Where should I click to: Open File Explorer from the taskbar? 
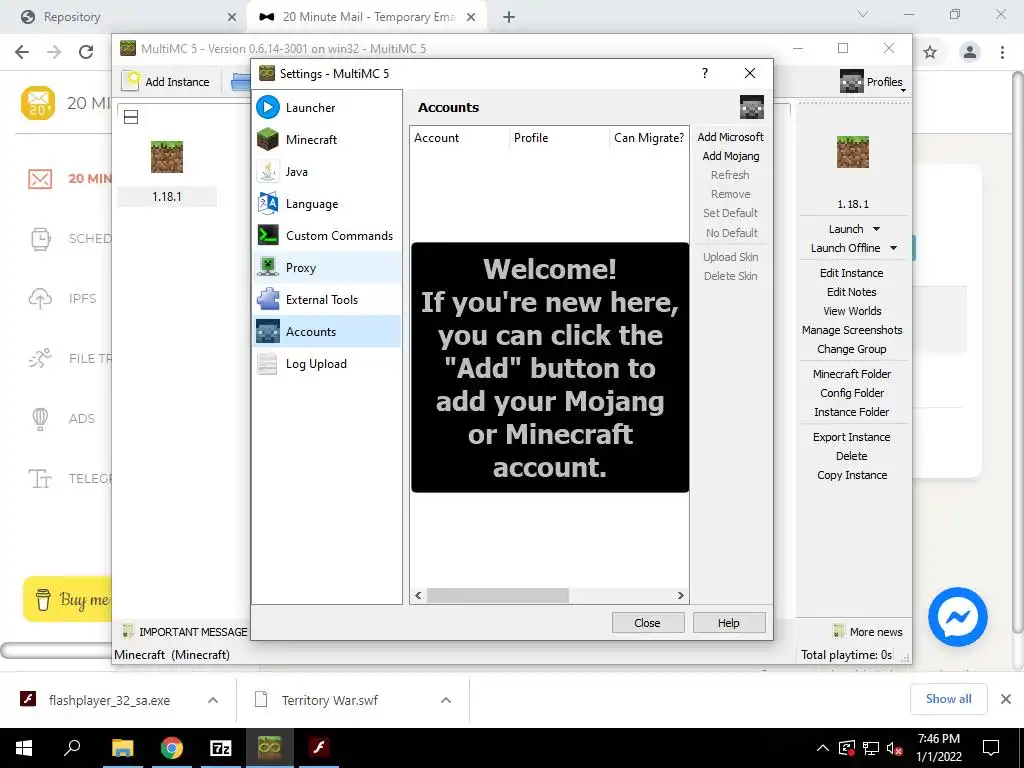pyautogui.click(x=123, y=748)
